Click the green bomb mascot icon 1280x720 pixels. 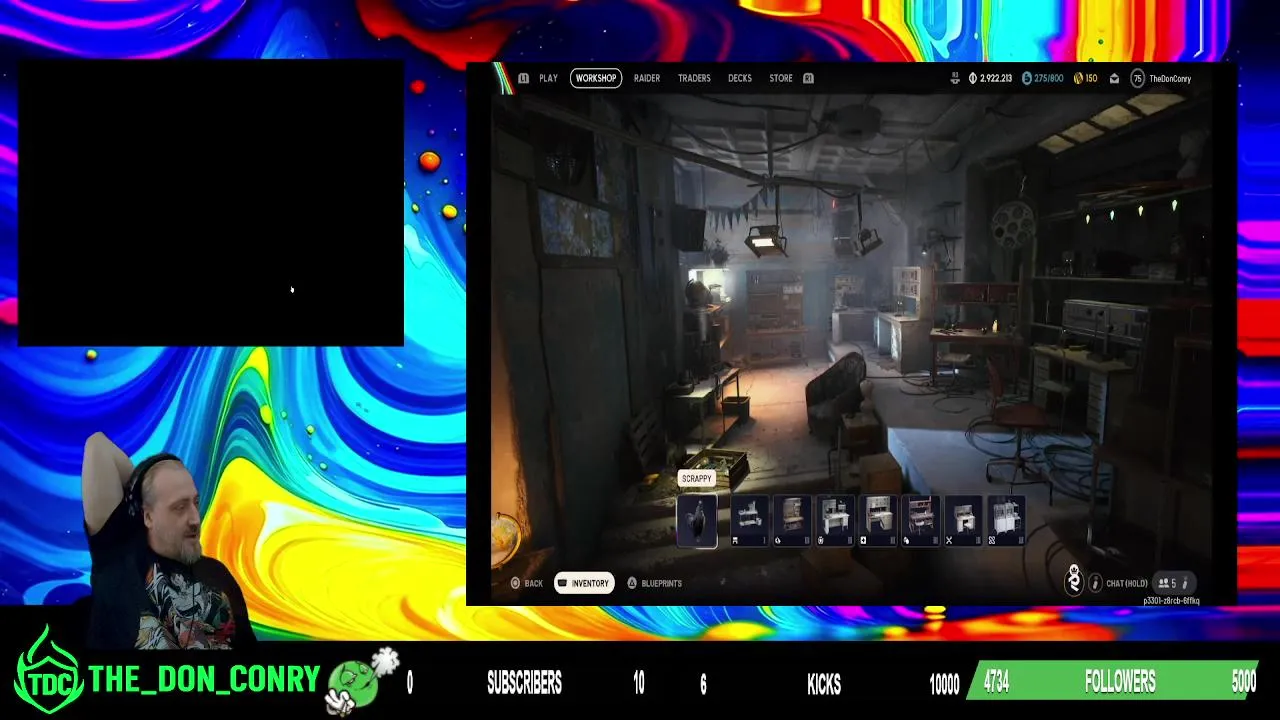pyautogui.click(x=363, y=682)
